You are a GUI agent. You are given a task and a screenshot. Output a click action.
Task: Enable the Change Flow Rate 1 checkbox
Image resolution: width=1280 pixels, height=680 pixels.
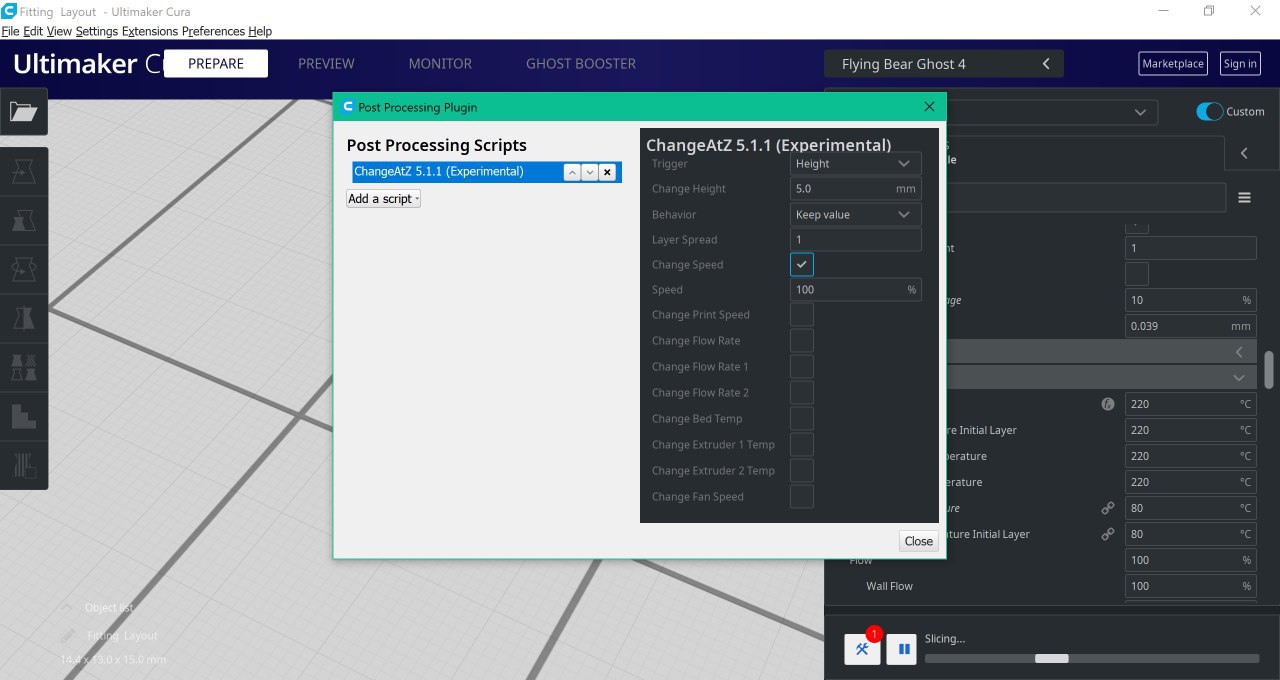[x=802, y=367]
